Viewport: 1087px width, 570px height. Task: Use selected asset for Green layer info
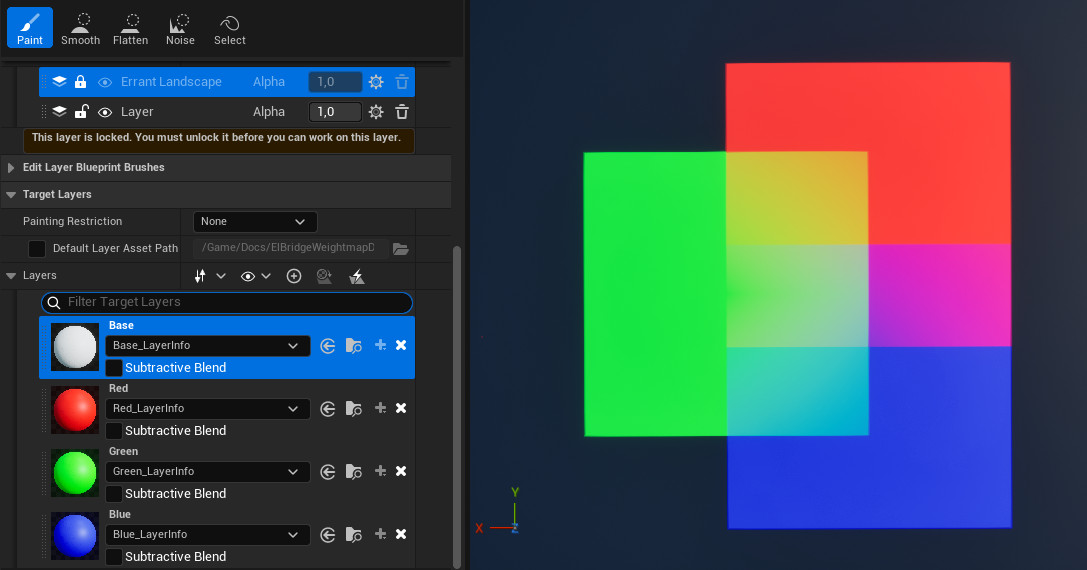(328, 471)
